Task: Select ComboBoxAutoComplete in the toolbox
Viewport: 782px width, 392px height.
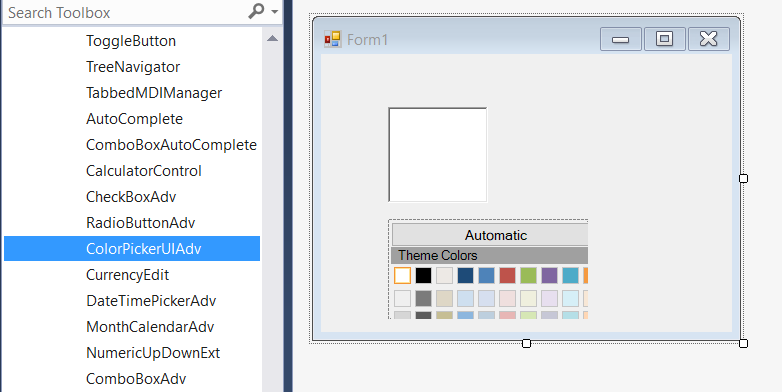Action: 171,145
